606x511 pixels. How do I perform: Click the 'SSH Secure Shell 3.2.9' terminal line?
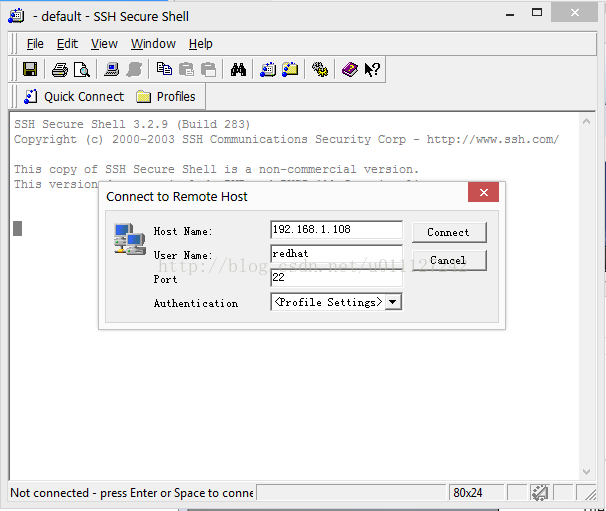(x=132, y=124)
